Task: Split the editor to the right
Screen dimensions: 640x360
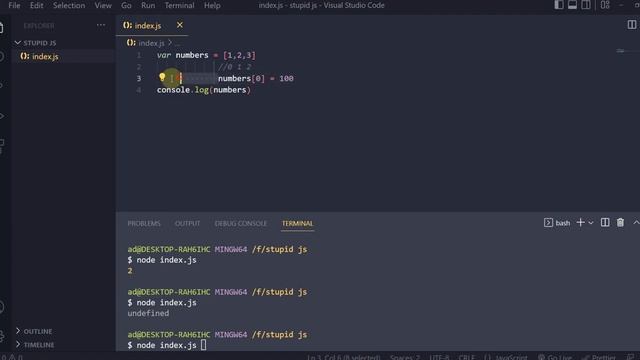Action: point(631,25)
